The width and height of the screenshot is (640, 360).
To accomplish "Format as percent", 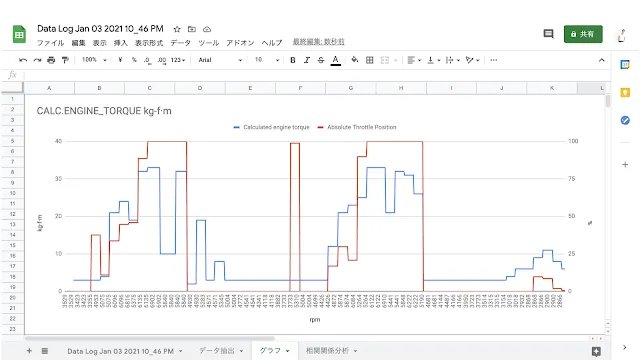I will point(134,60).
